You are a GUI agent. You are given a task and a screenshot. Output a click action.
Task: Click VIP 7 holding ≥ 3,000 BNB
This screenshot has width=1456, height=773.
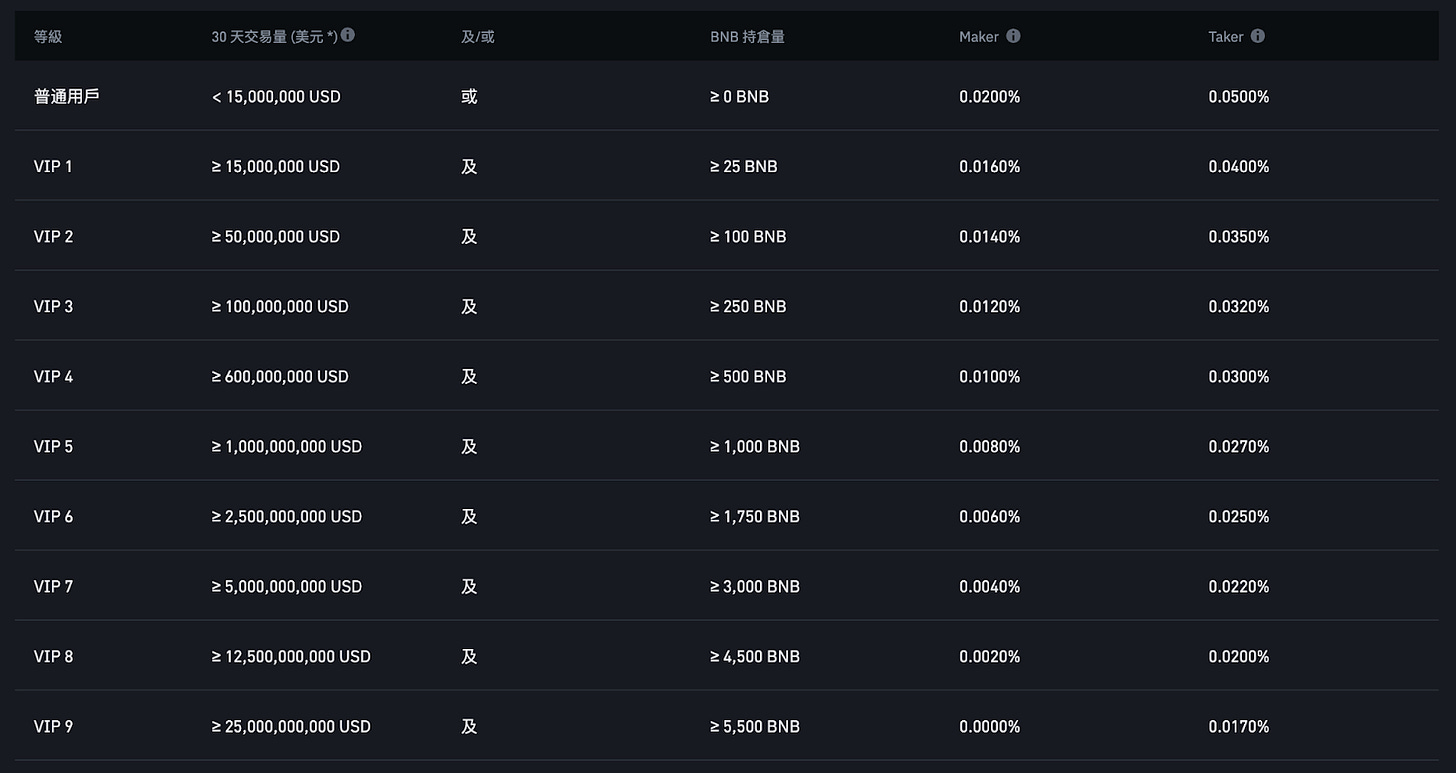click(754, 587)
